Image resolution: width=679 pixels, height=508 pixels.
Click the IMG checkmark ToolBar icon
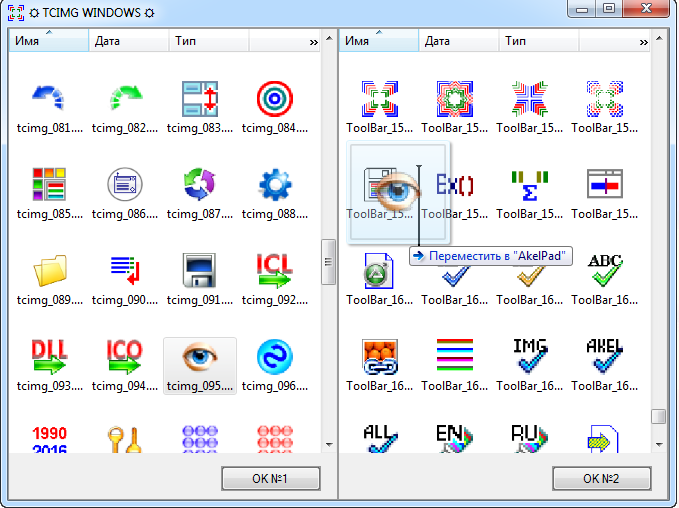click(x=530, y=356)
